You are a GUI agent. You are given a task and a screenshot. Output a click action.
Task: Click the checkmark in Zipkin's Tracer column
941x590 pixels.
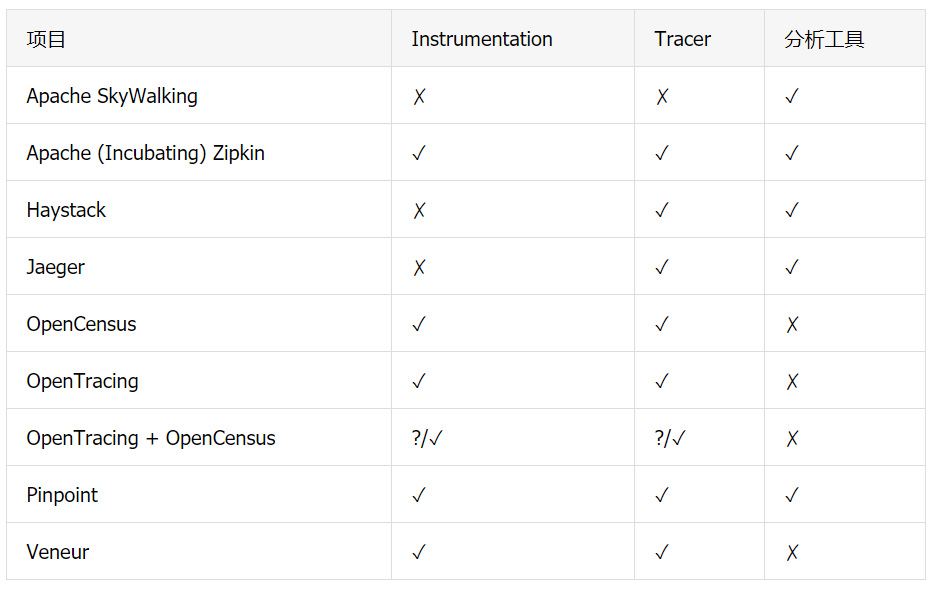click(662, 154)
